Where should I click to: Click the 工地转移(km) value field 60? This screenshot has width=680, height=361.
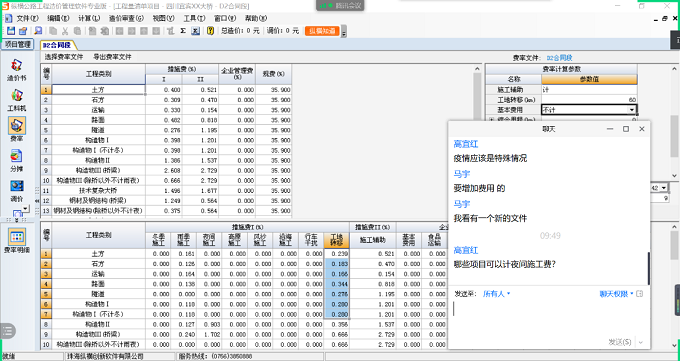[x=589, y=100]
